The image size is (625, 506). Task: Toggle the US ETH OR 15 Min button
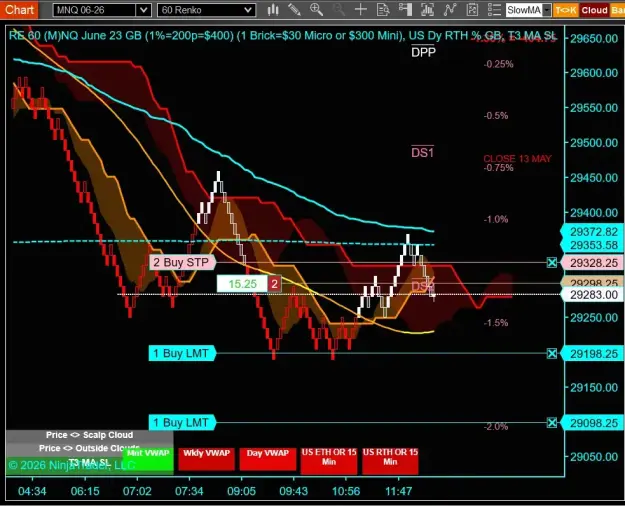click(x=329, y=461)
